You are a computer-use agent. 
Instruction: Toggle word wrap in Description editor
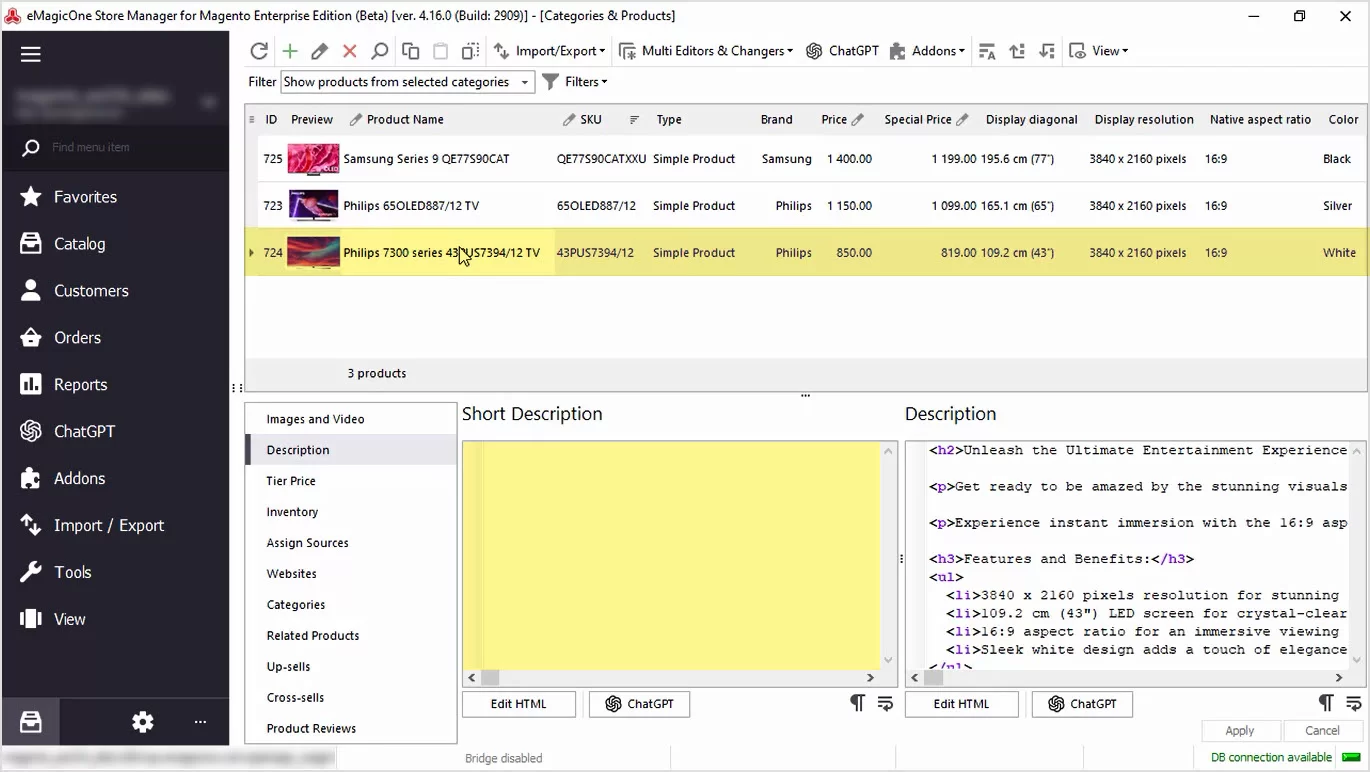1354,703
